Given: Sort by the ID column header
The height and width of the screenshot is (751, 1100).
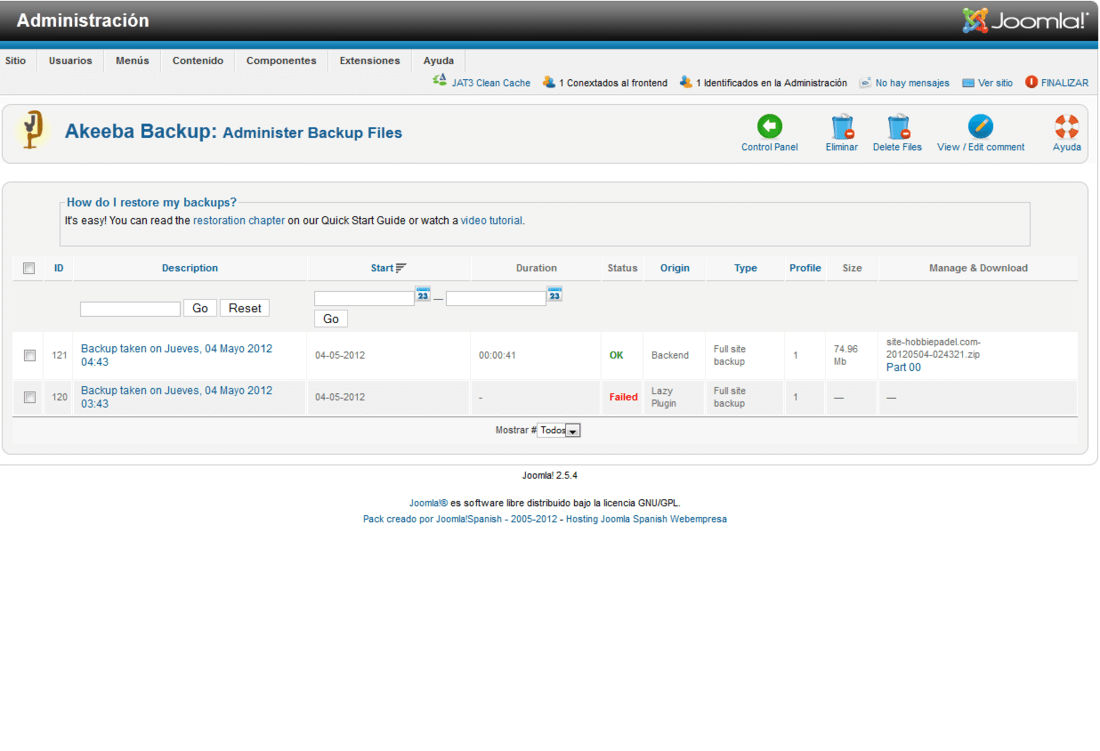Looking at the screenshot, I should tap(59, 268).
